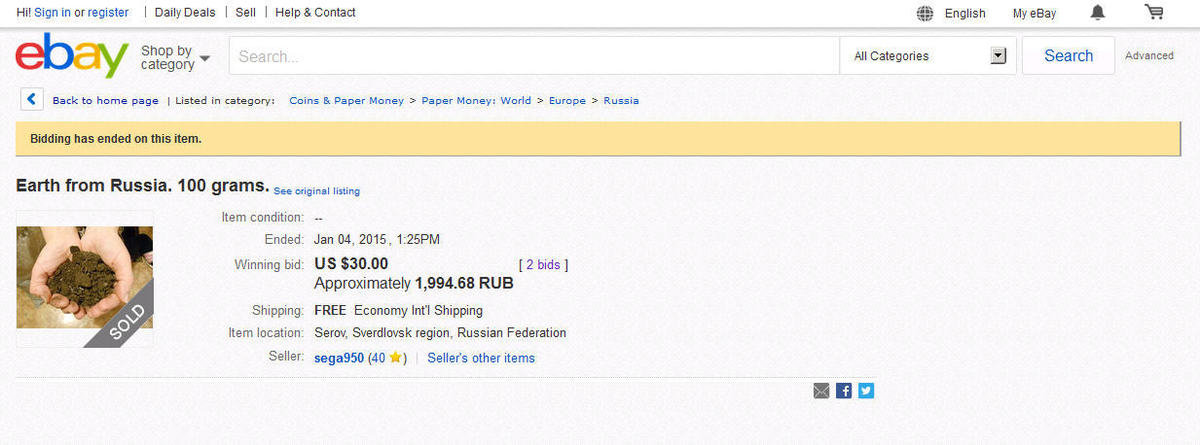Open seller sega950 profile

338,358
